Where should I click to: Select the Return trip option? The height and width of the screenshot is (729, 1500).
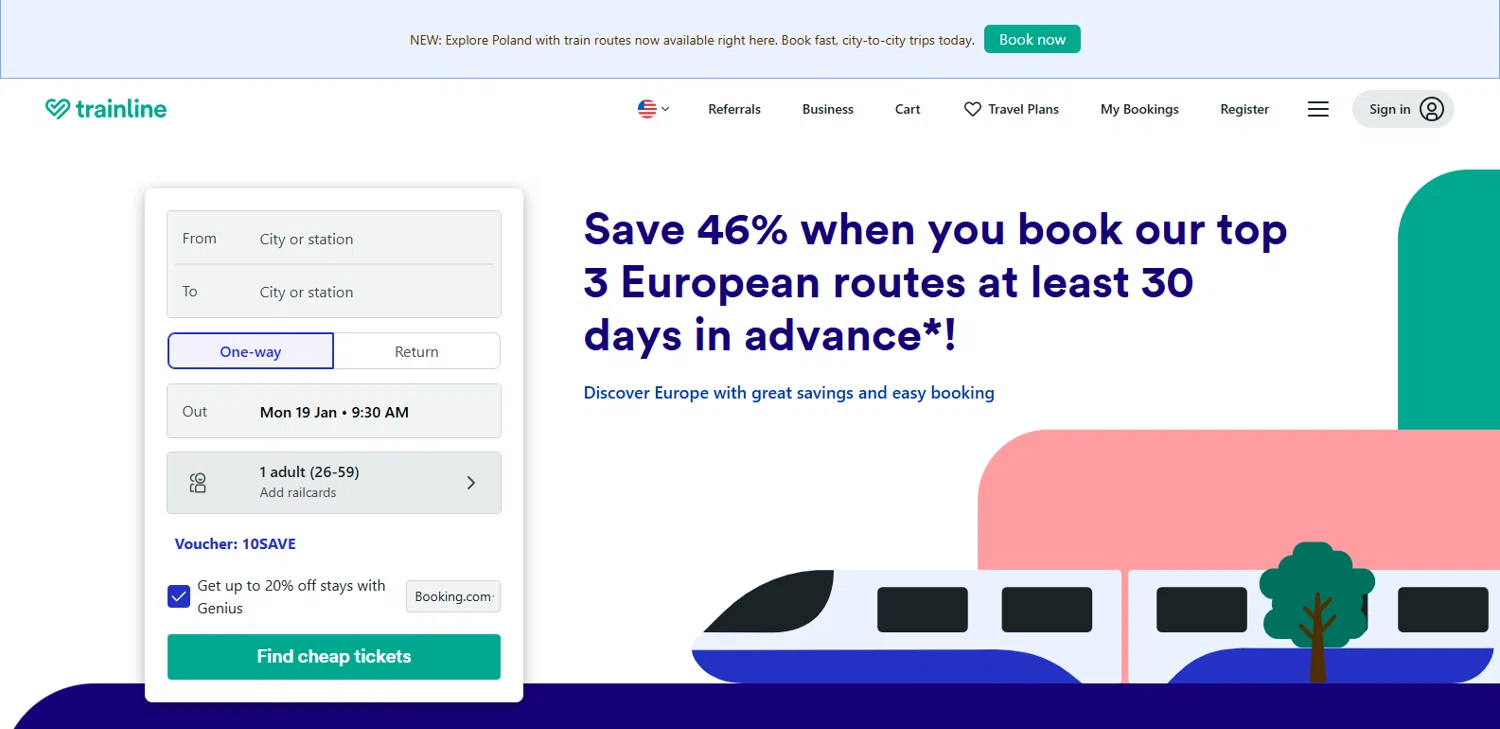pos(416,352)
